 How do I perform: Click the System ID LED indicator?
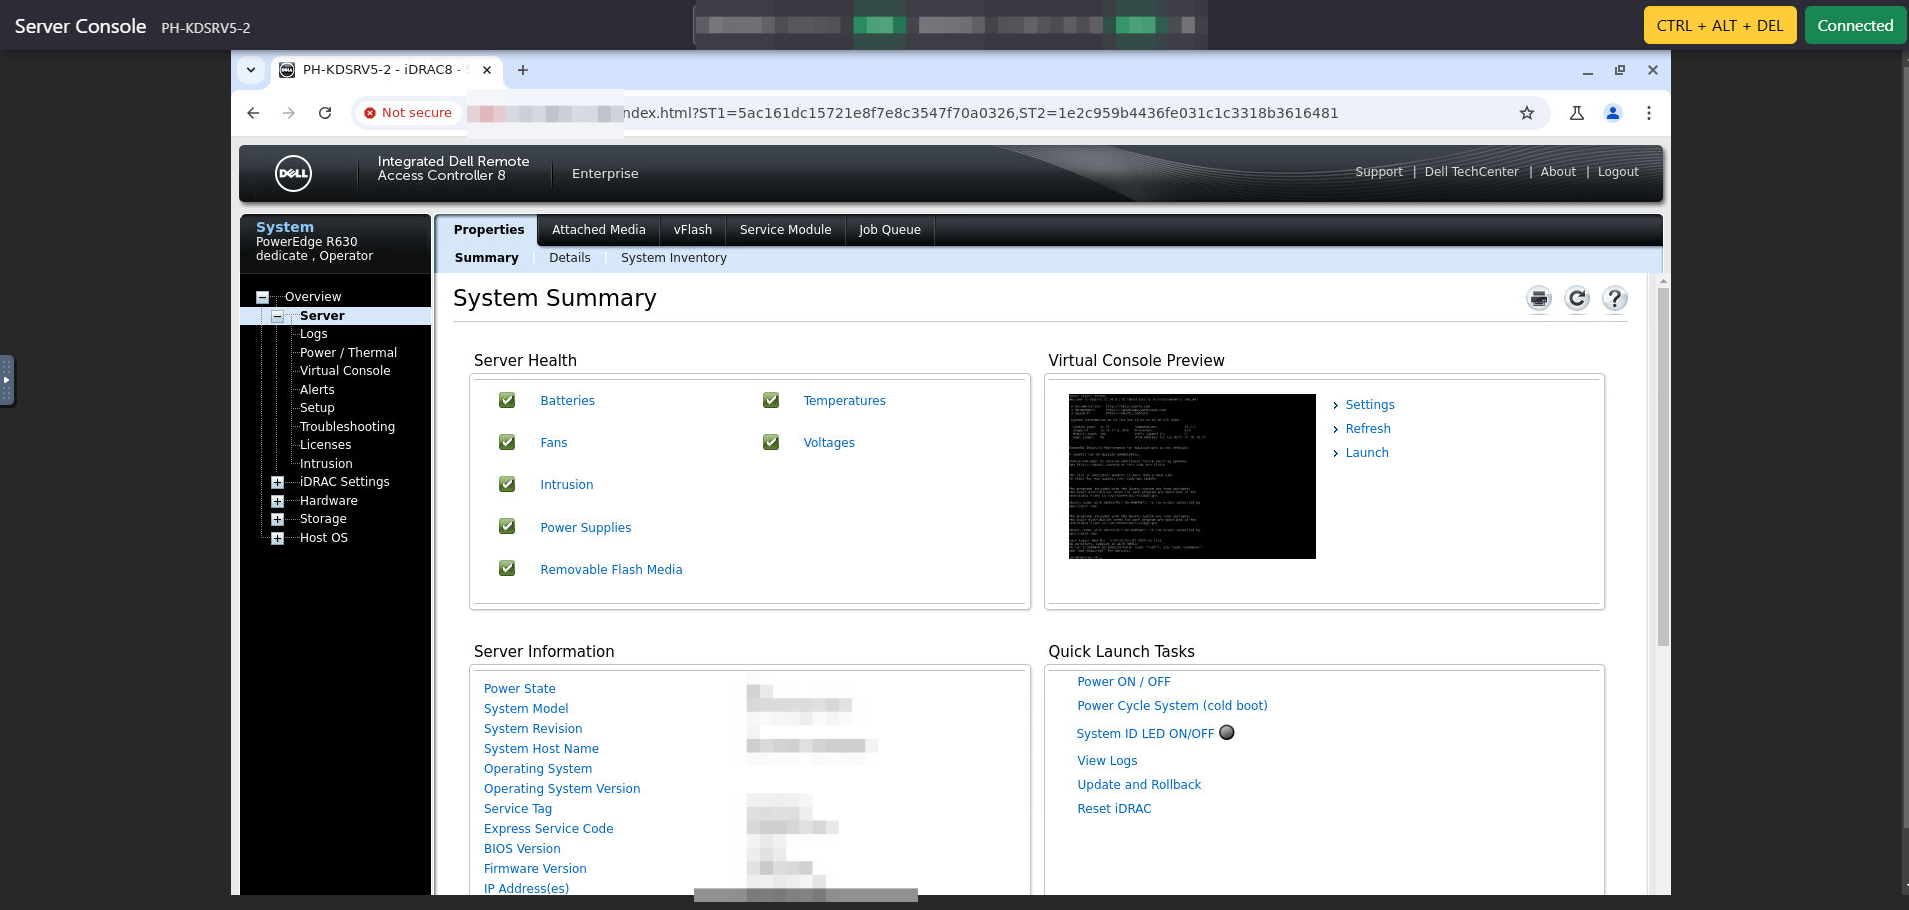tap(1227, 732)
